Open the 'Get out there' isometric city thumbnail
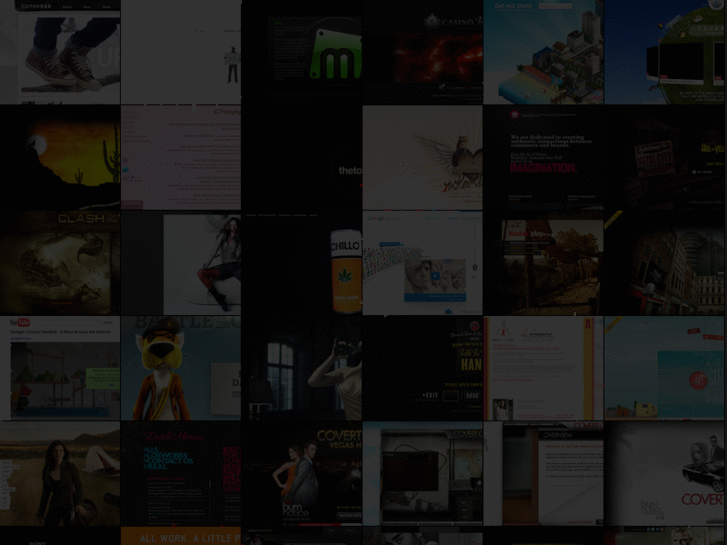 543,52
